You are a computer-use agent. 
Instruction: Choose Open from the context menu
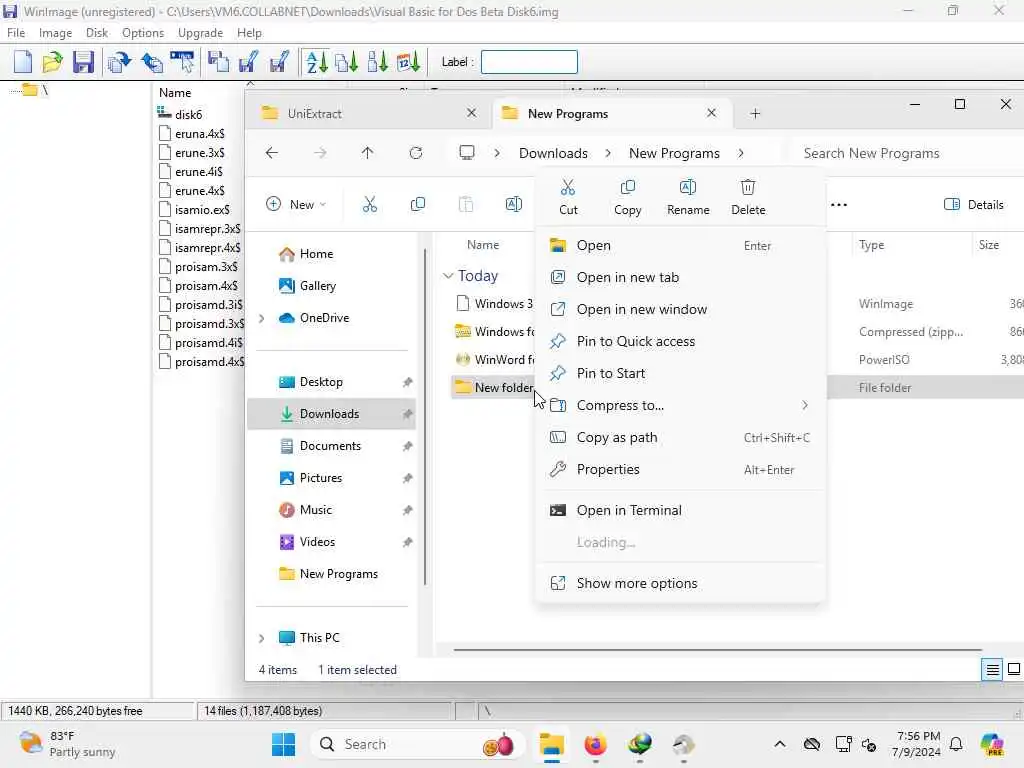point(680,246)
